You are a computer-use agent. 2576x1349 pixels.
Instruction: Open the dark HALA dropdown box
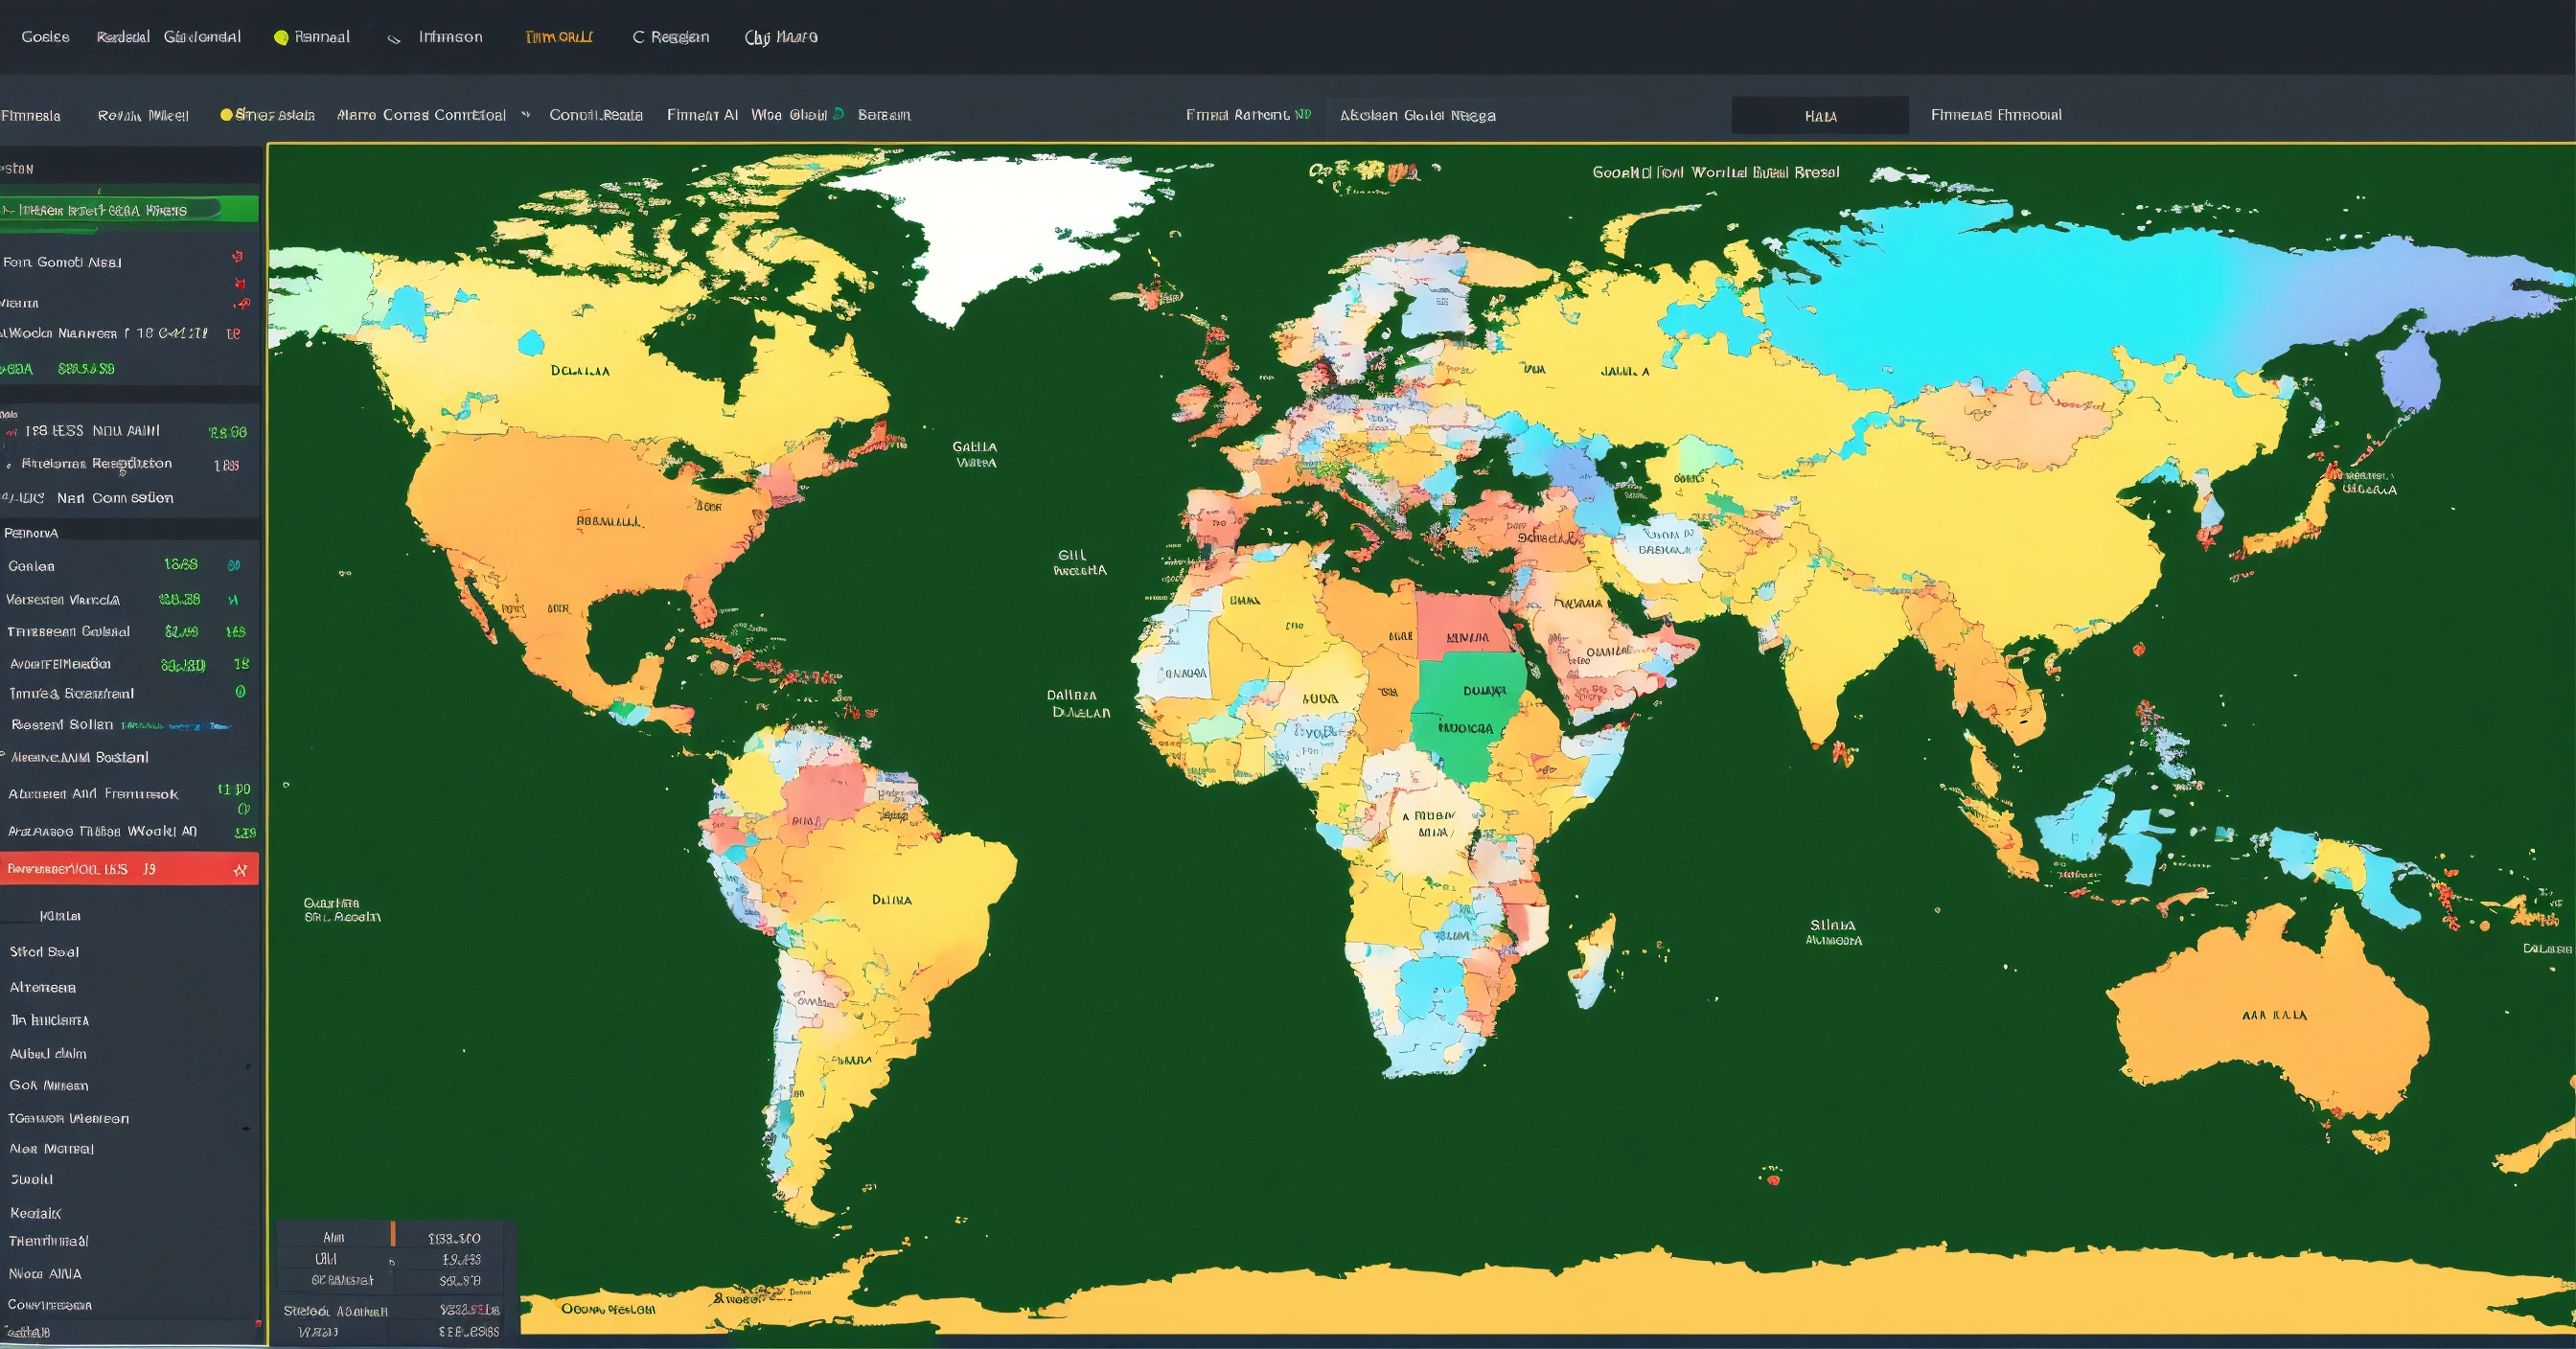[x=1819, y=116]
